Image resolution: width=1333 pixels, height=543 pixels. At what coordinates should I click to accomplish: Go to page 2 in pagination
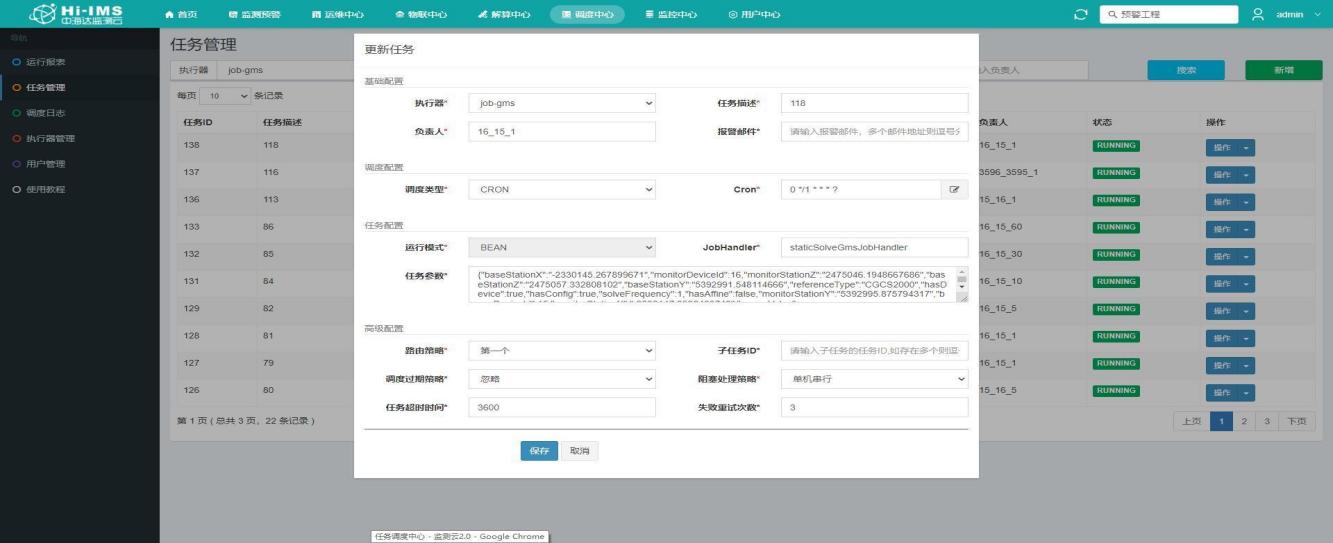pos(1245,421)
